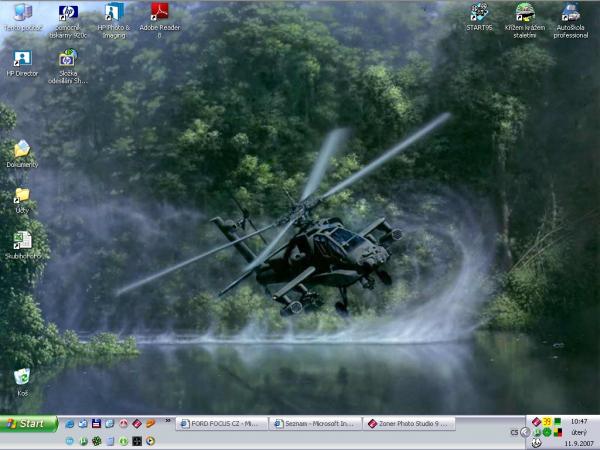
Task: Click the system tray clock showing 10:47
Action: [579, 422]
